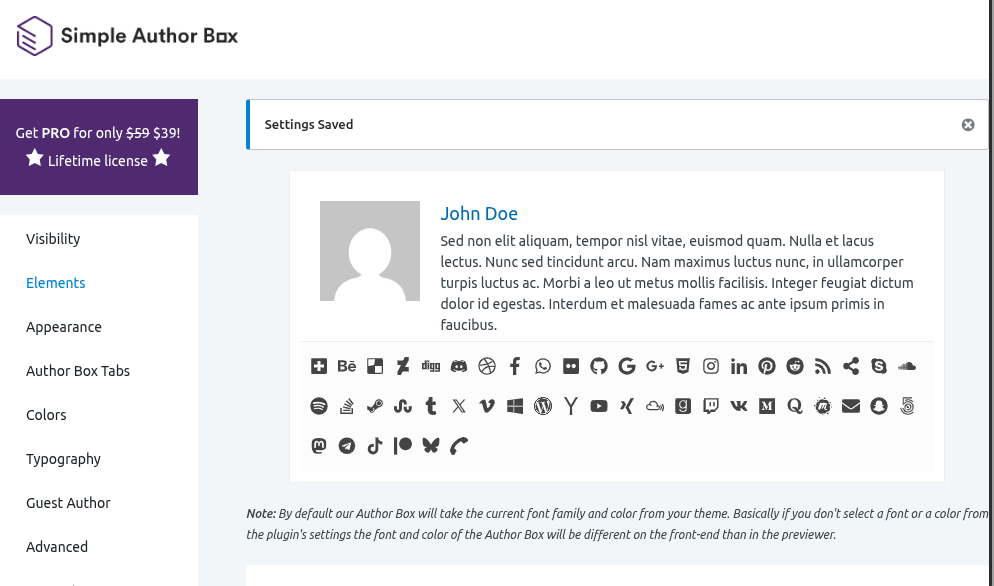This screenshot has height=586, width=994.
Task: Click the StumbleUpon social icon
Action: point(403,406)
